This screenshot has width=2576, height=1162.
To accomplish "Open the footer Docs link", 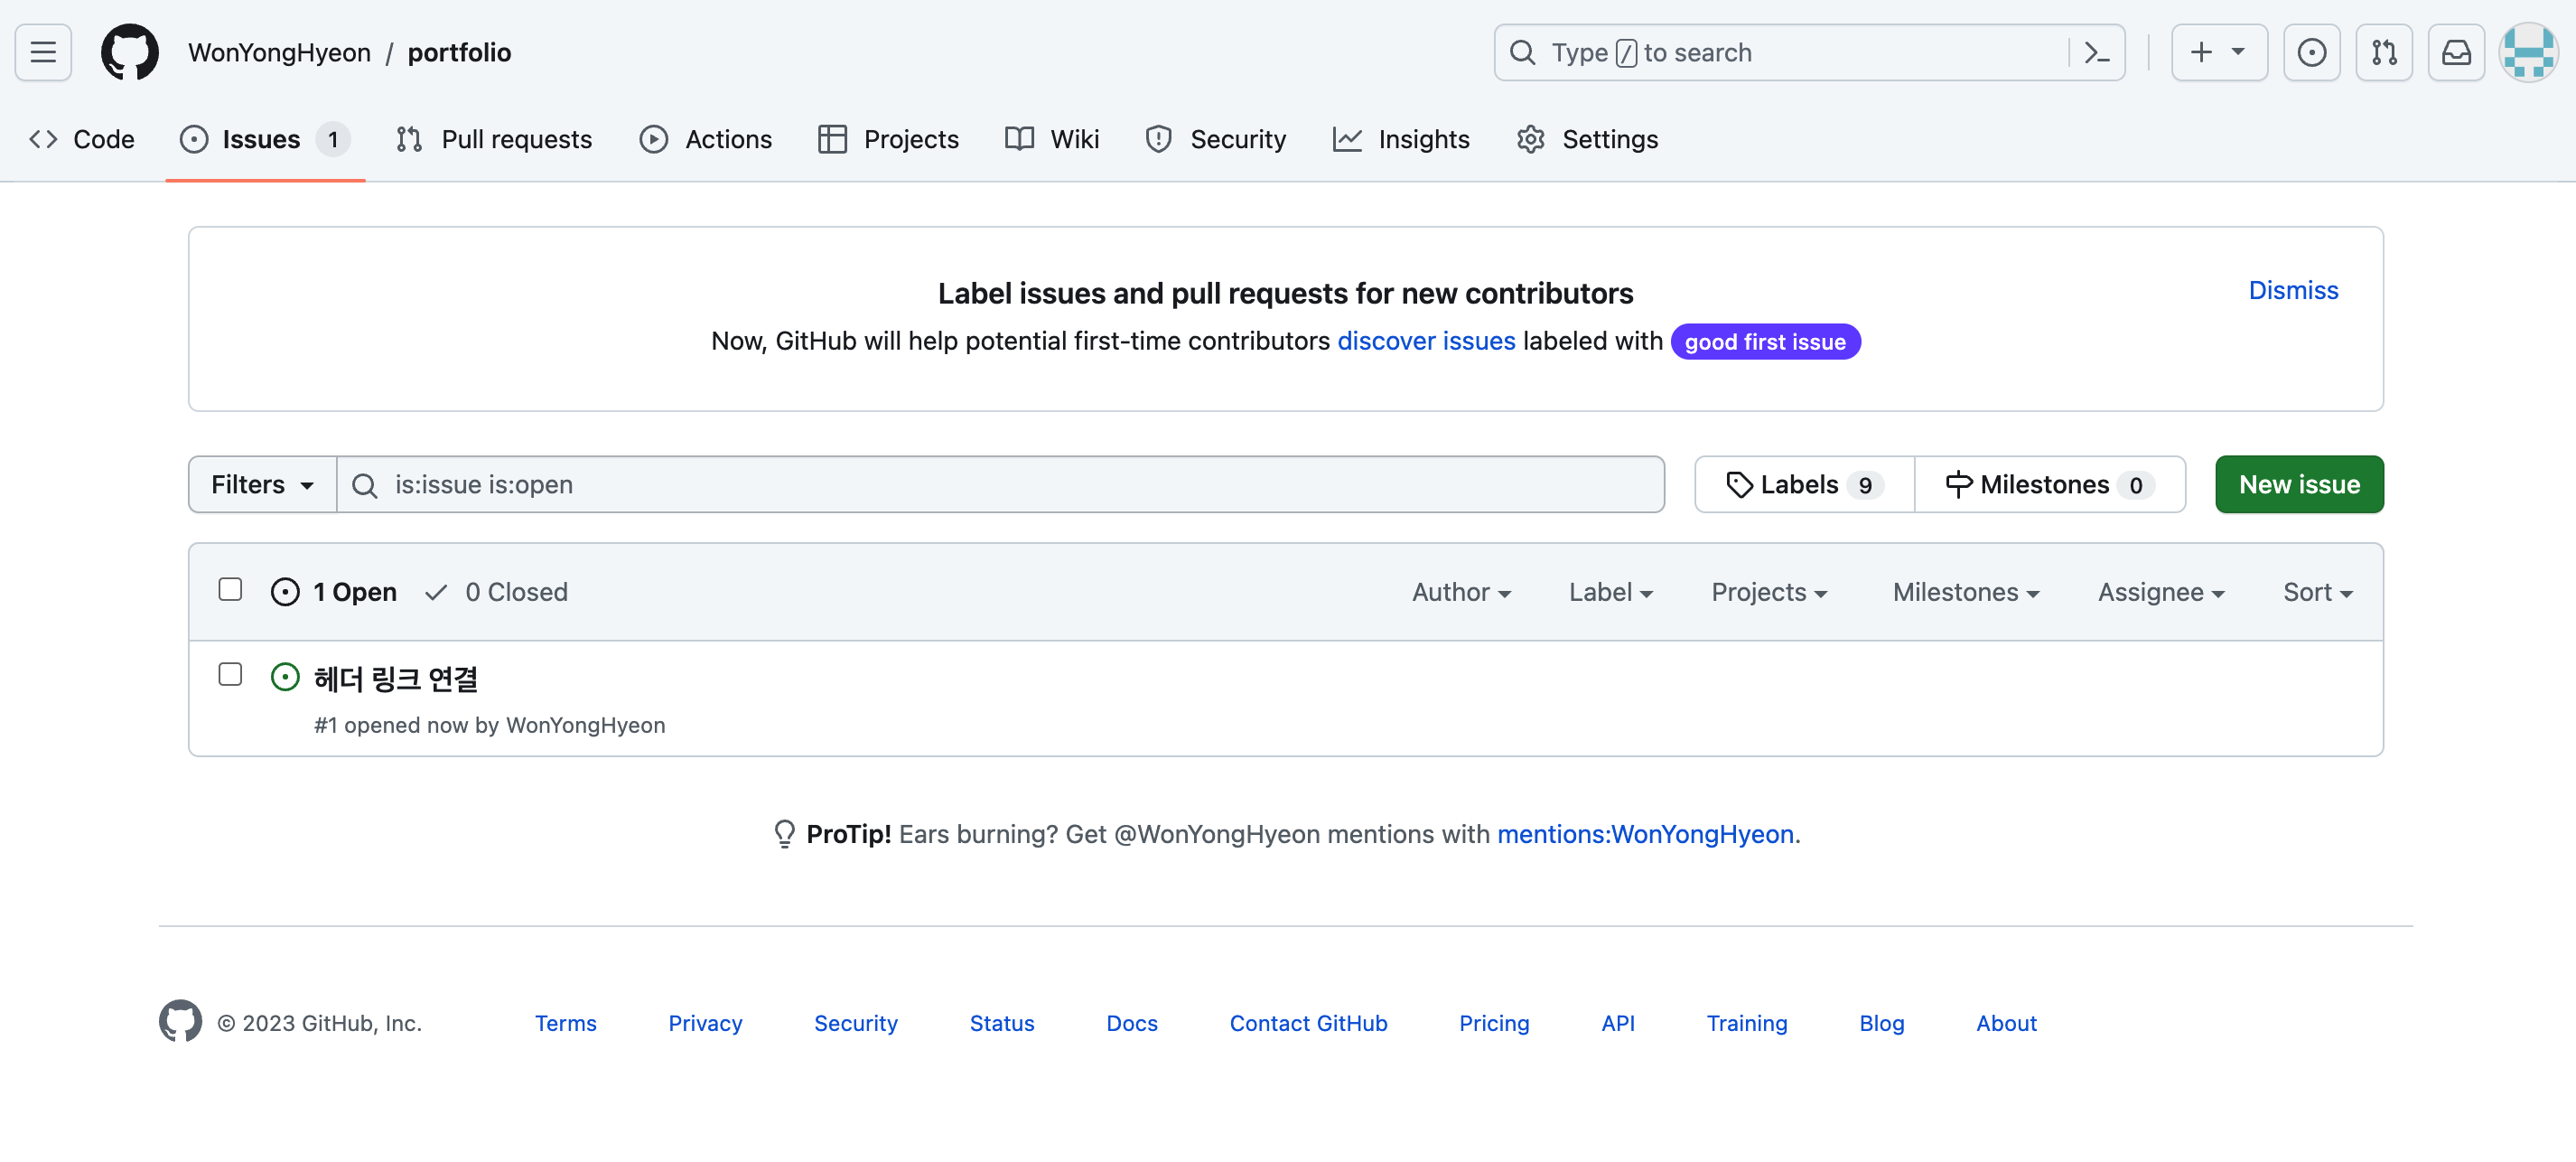I will click(x=1132, y=1022).
